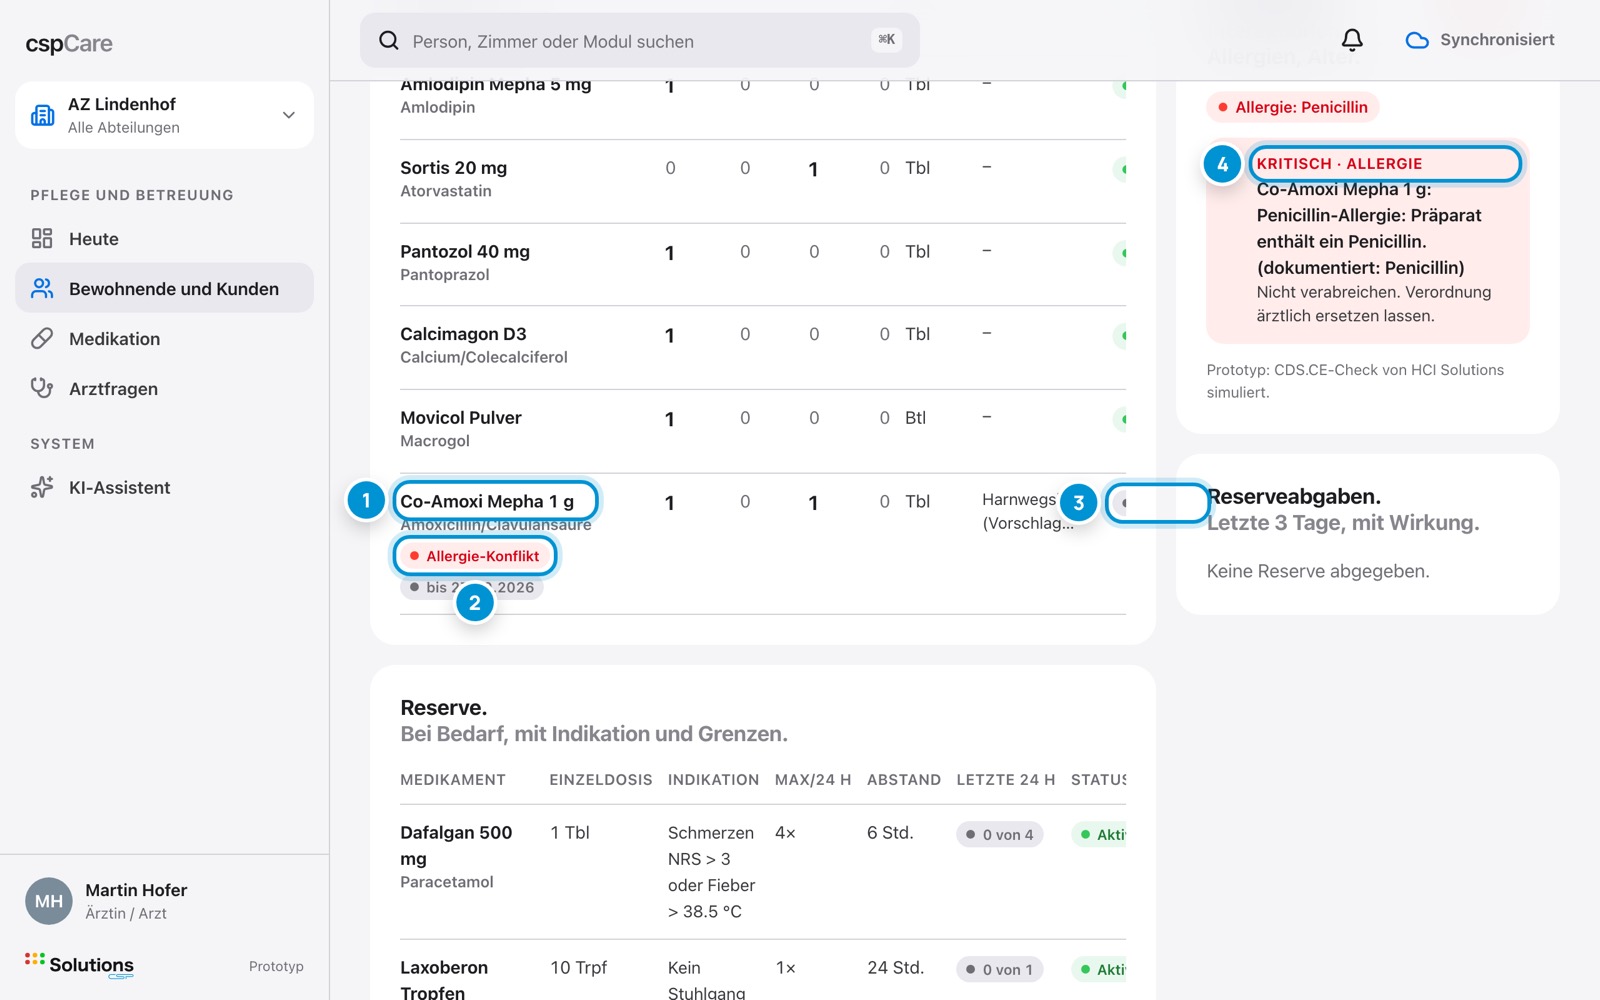Click the KI-Assistent sparkle icon
Image resolution: width=1600 pixels, height=1000 pixels.
[42, 487]
